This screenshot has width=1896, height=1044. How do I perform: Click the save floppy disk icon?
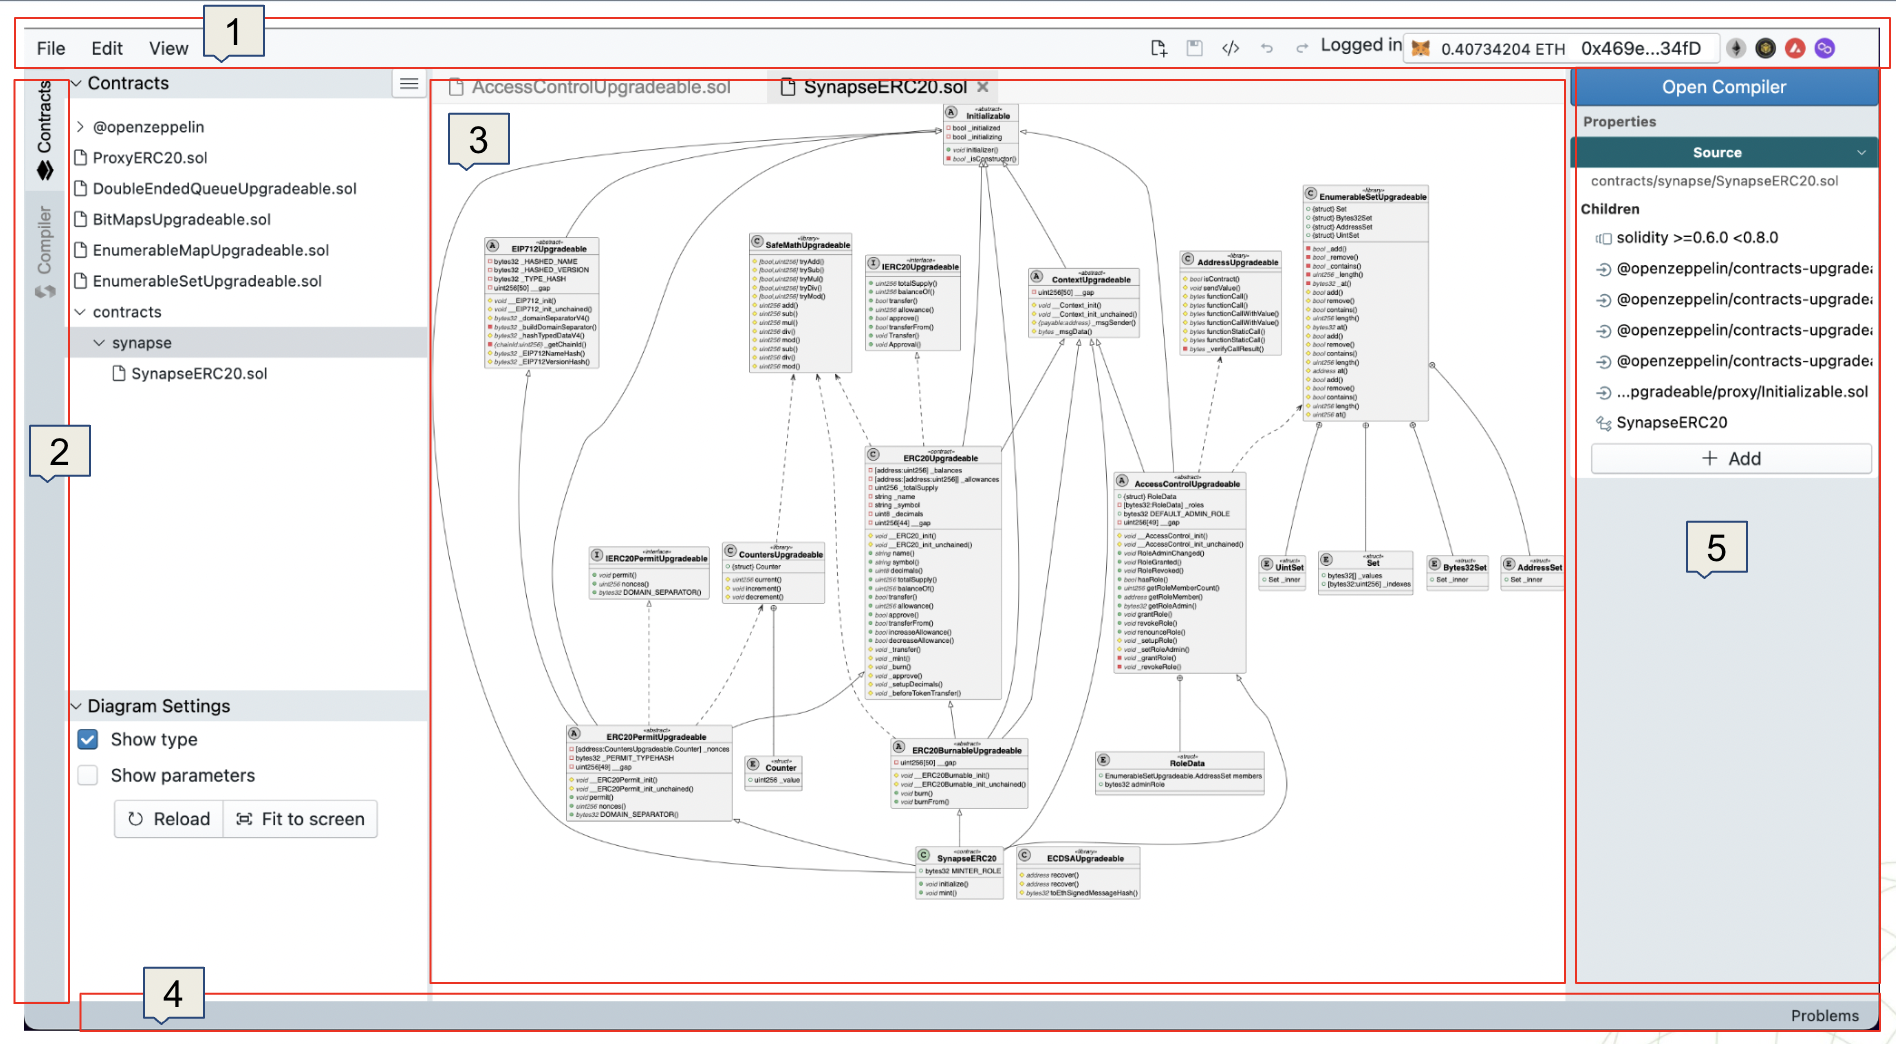click(1194, 48)
